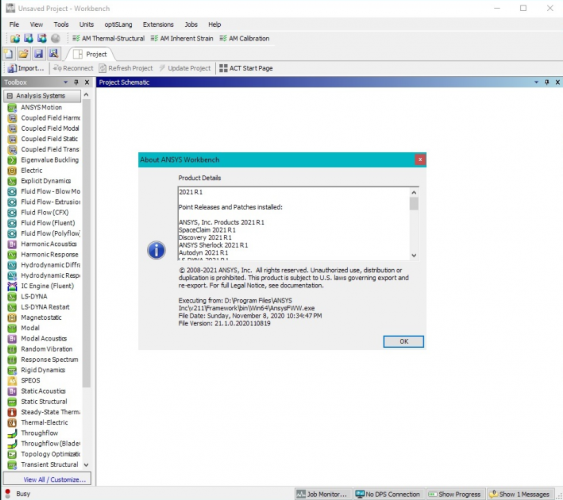Viewport: 563px width, 500px height.
Task: Pick the Harmonic Response icon
Action: click(12, 254)
